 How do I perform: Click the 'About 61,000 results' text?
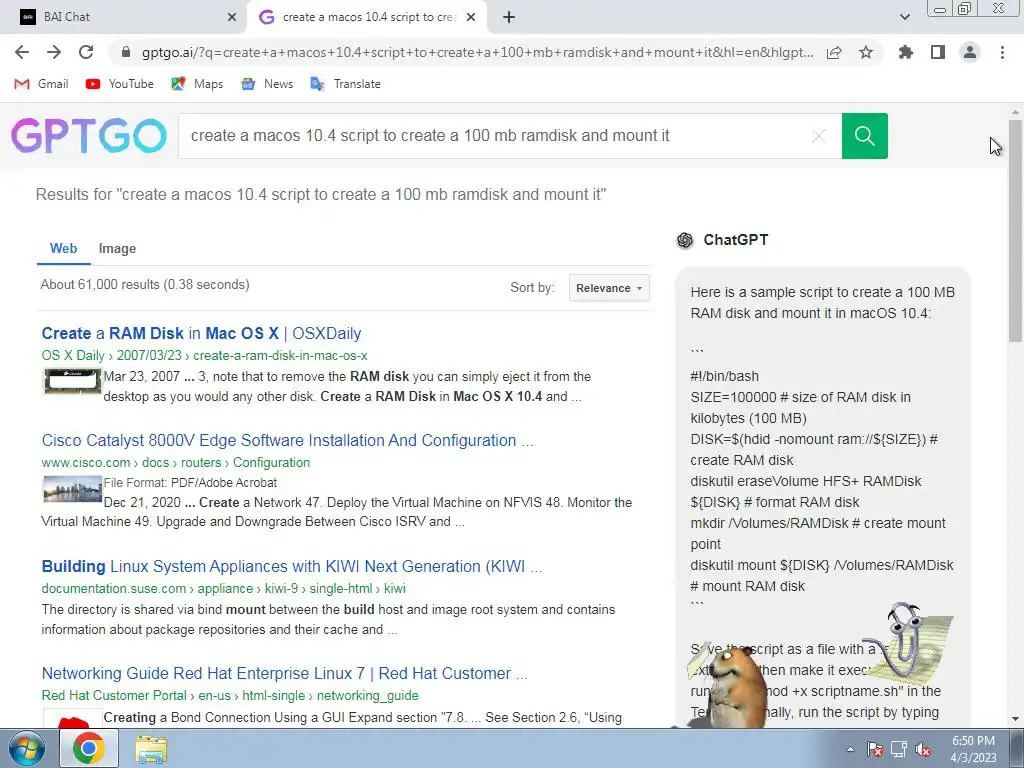tap(144, 285)
